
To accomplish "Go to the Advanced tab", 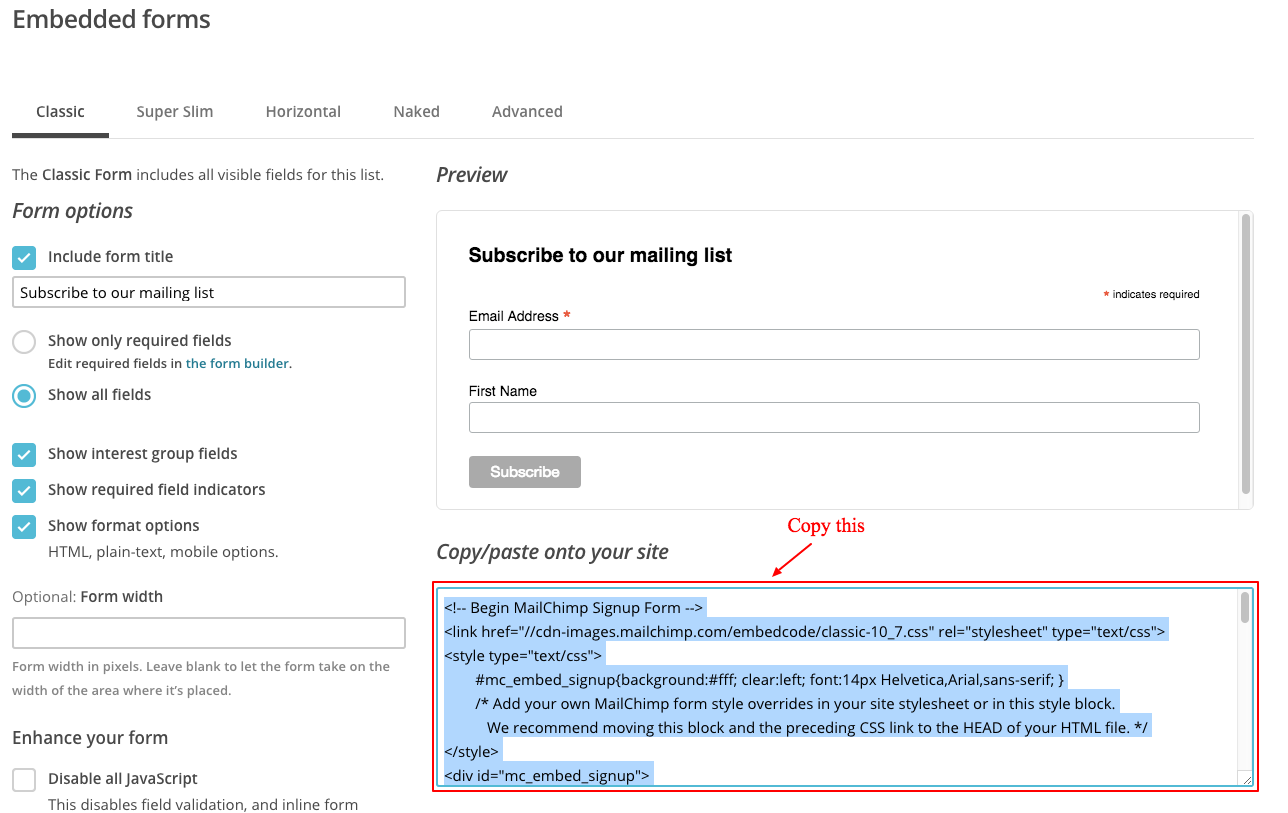I will [x=527, y=112].
